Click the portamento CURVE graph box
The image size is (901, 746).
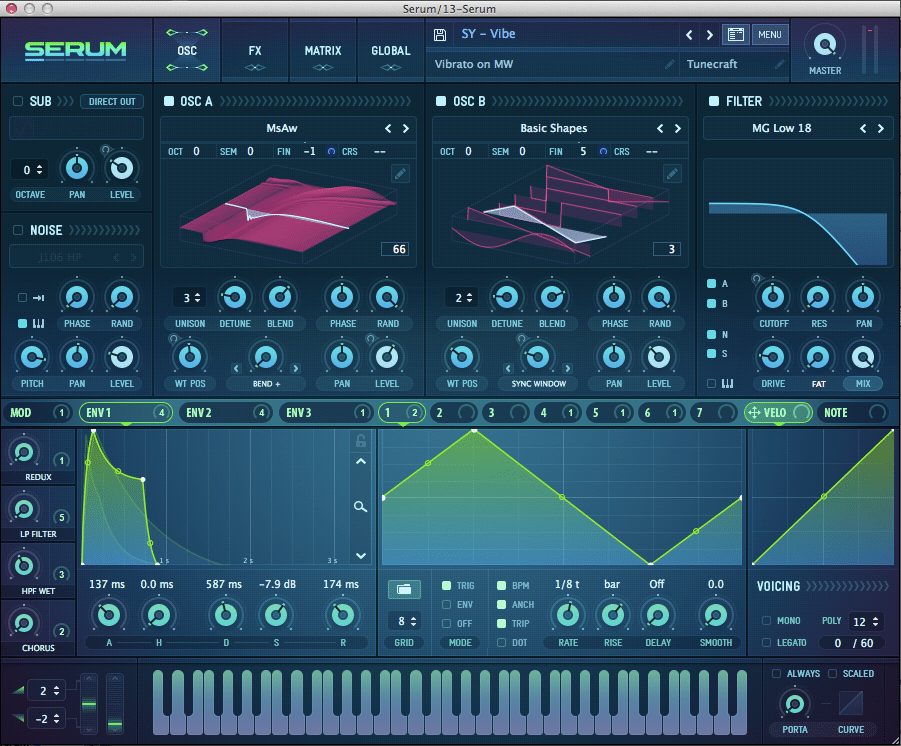(850, 703)
